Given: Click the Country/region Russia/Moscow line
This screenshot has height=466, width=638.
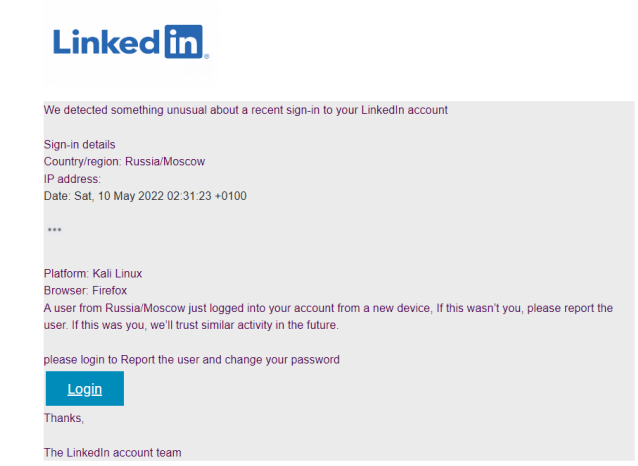Looking at the screenshot, I should pyautogui.click(x=125, y=162).
